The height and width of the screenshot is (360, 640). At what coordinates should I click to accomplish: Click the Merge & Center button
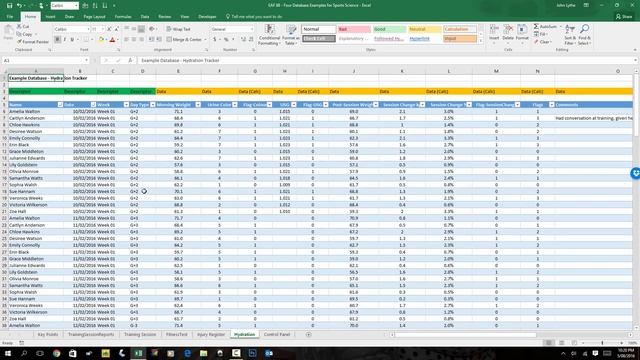(186, 40)
